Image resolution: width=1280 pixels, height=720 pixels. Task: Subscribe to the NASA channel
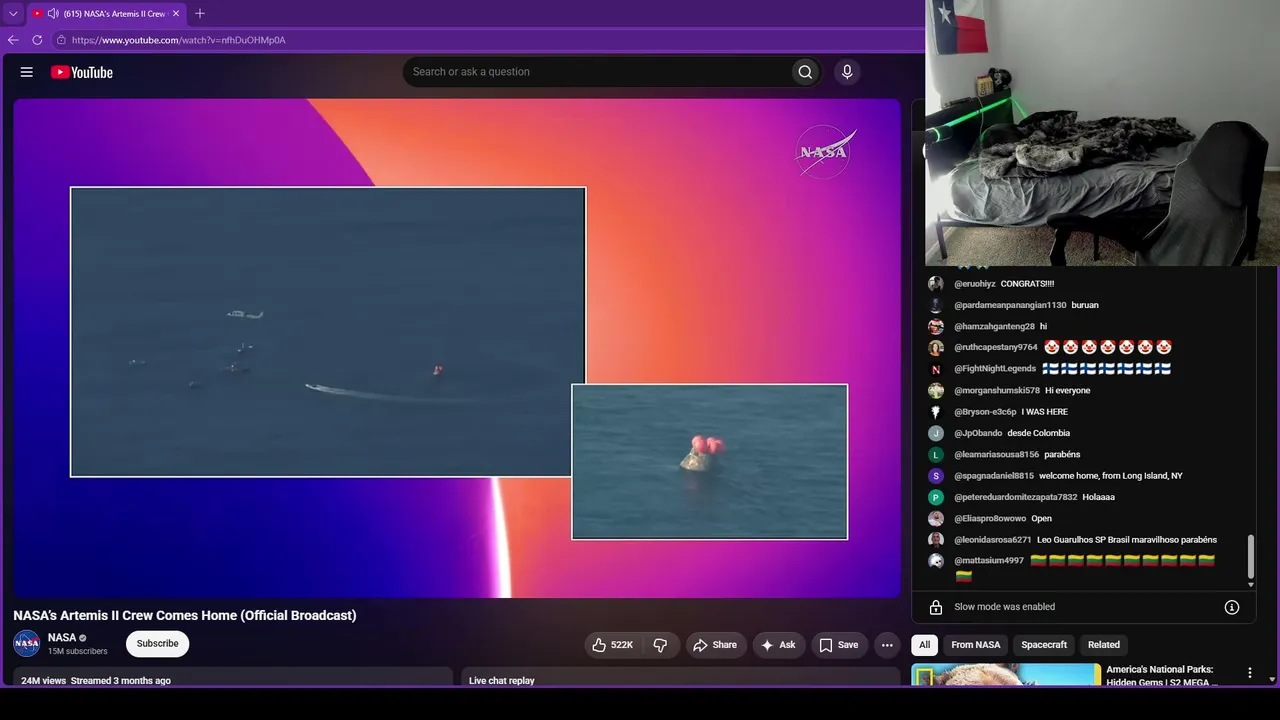(x=157, y=644)
